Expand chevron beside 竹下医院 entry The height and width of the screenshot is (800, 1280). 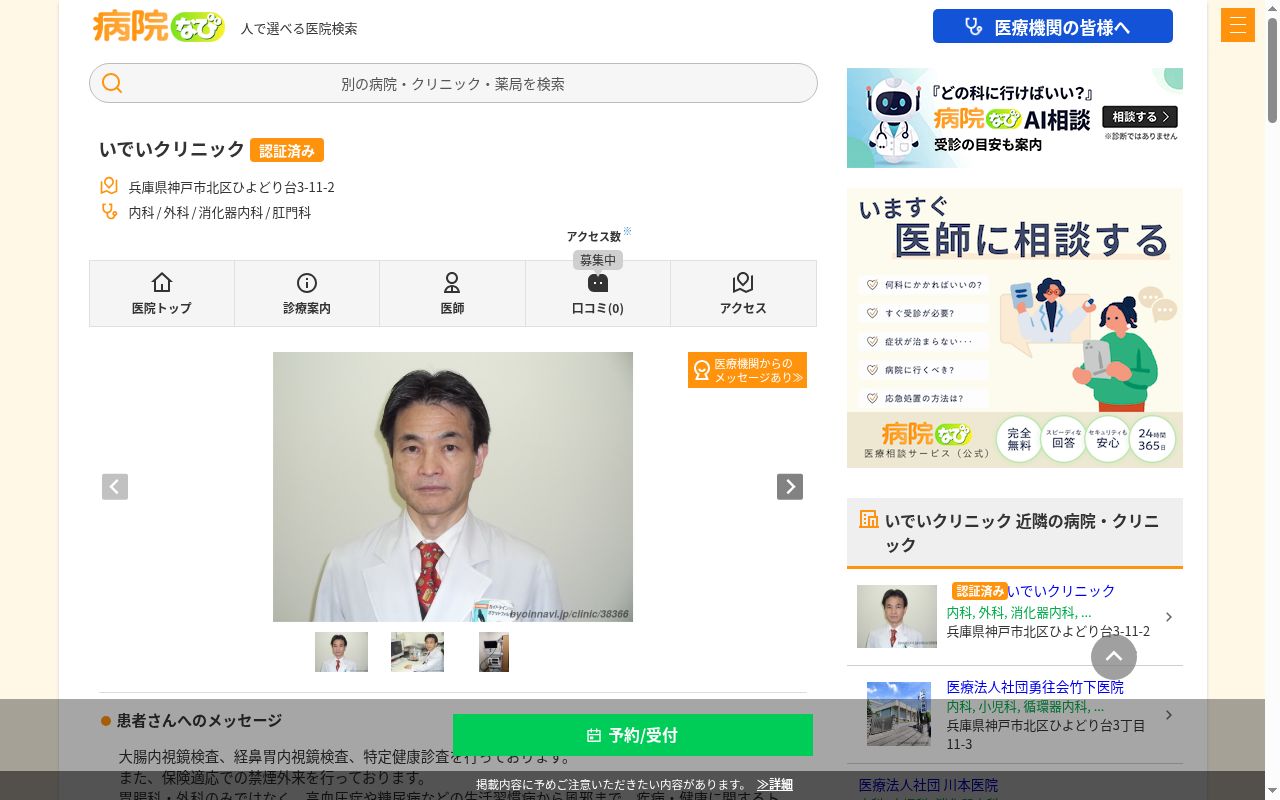1169,715
